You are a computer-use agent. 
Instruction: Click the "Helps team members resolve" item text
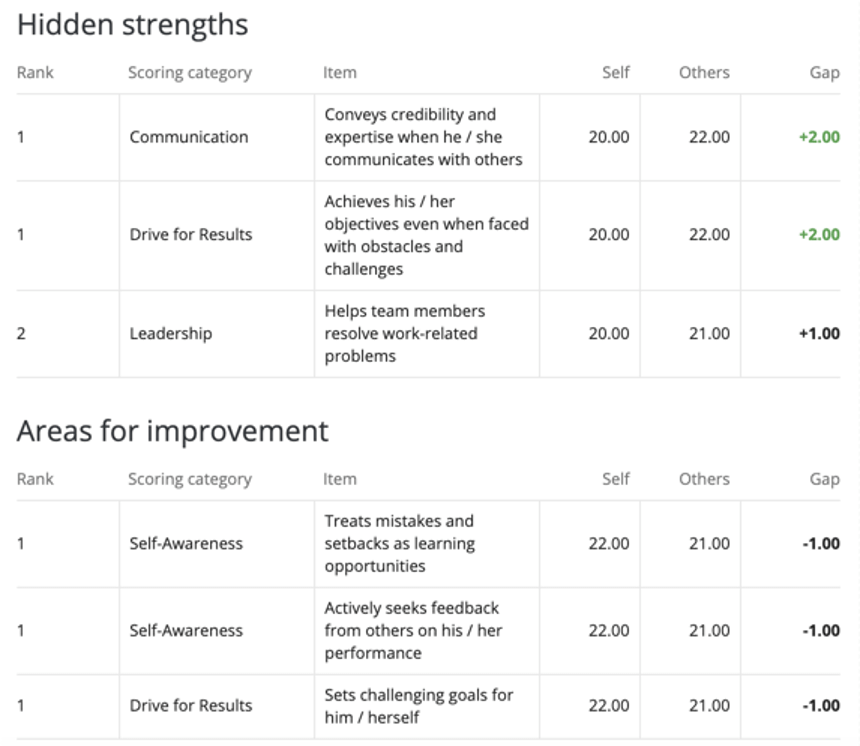404,334
